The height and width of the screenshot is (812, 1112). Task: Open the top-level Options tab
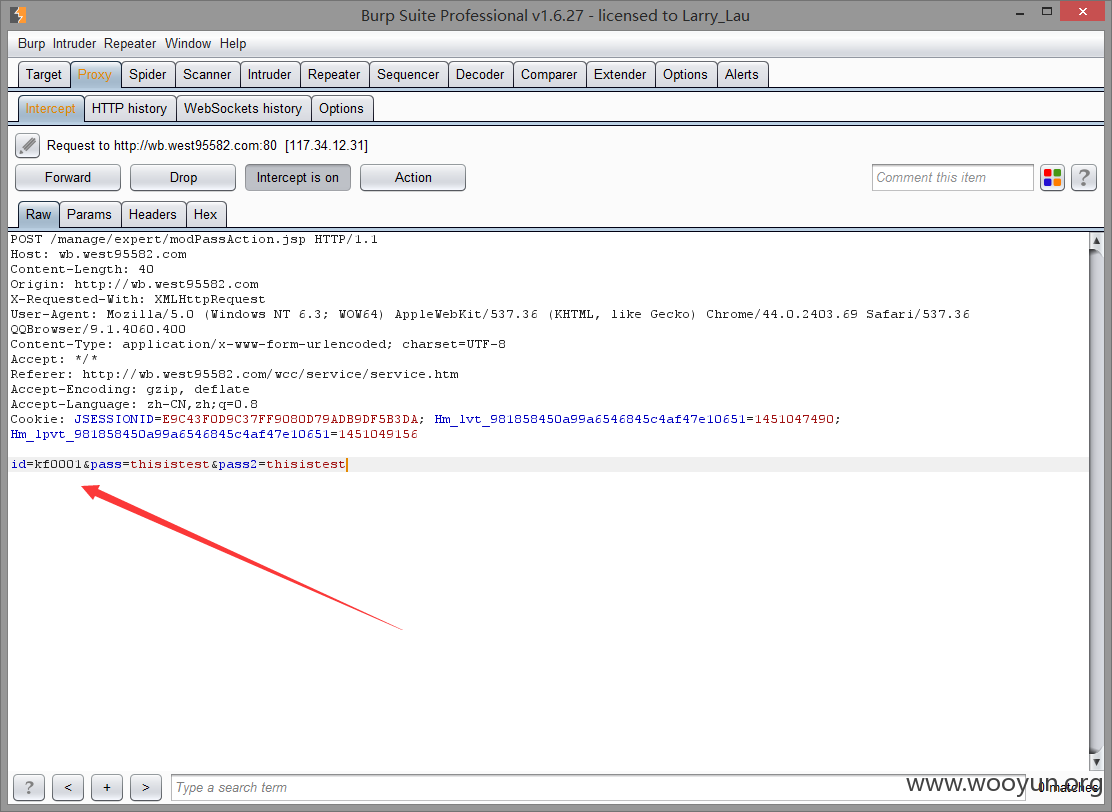click(685, 74)
